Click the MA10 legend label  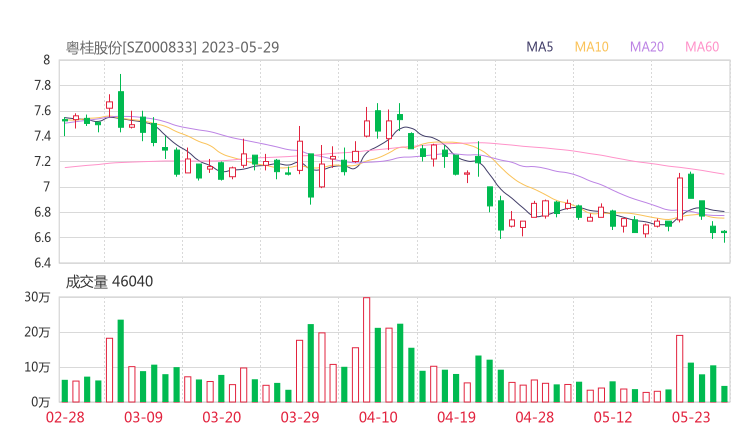(x=591, y=47)
